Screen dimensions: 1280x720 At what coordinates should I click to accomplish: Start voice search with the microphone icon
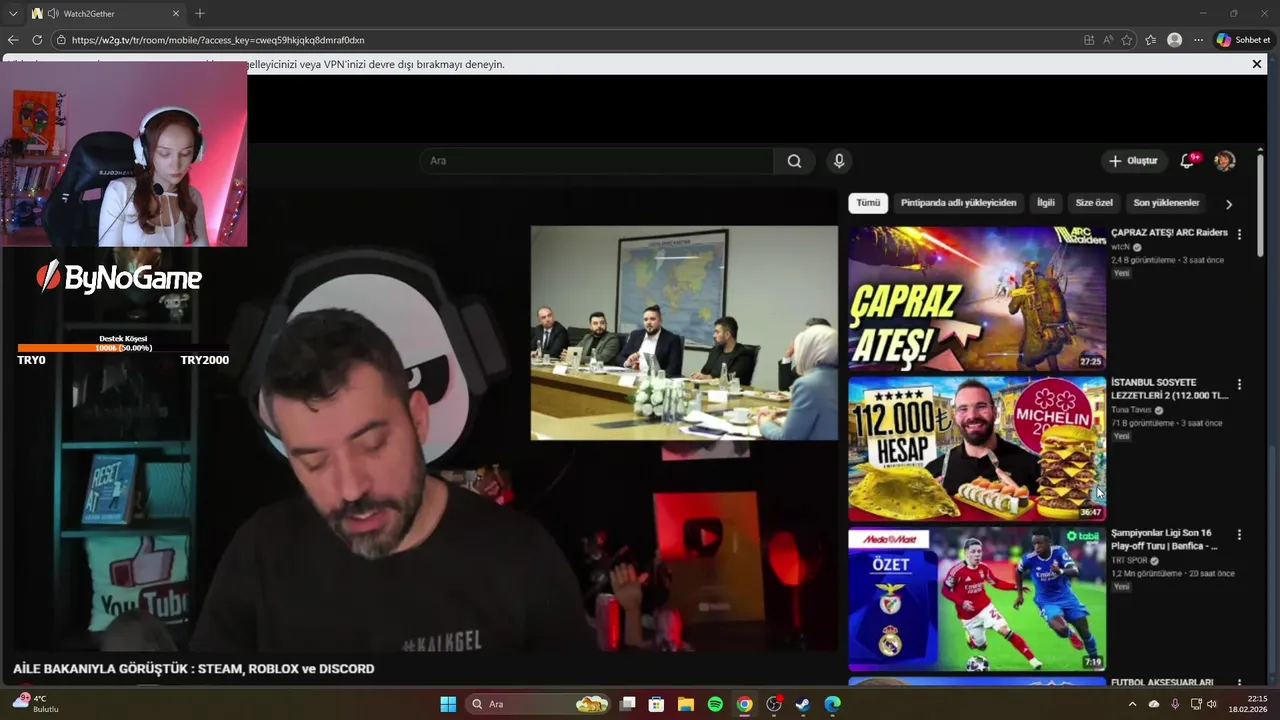839,161
